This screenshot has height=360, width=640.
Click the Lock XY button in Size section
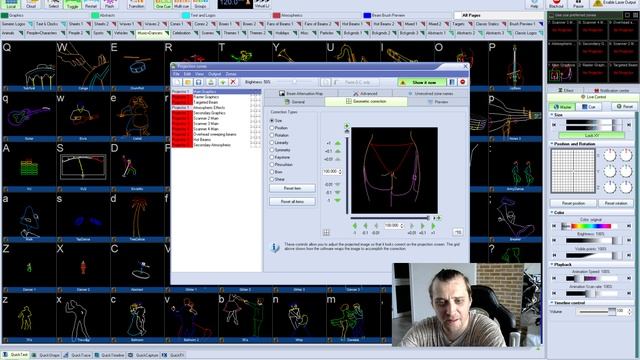591,135
